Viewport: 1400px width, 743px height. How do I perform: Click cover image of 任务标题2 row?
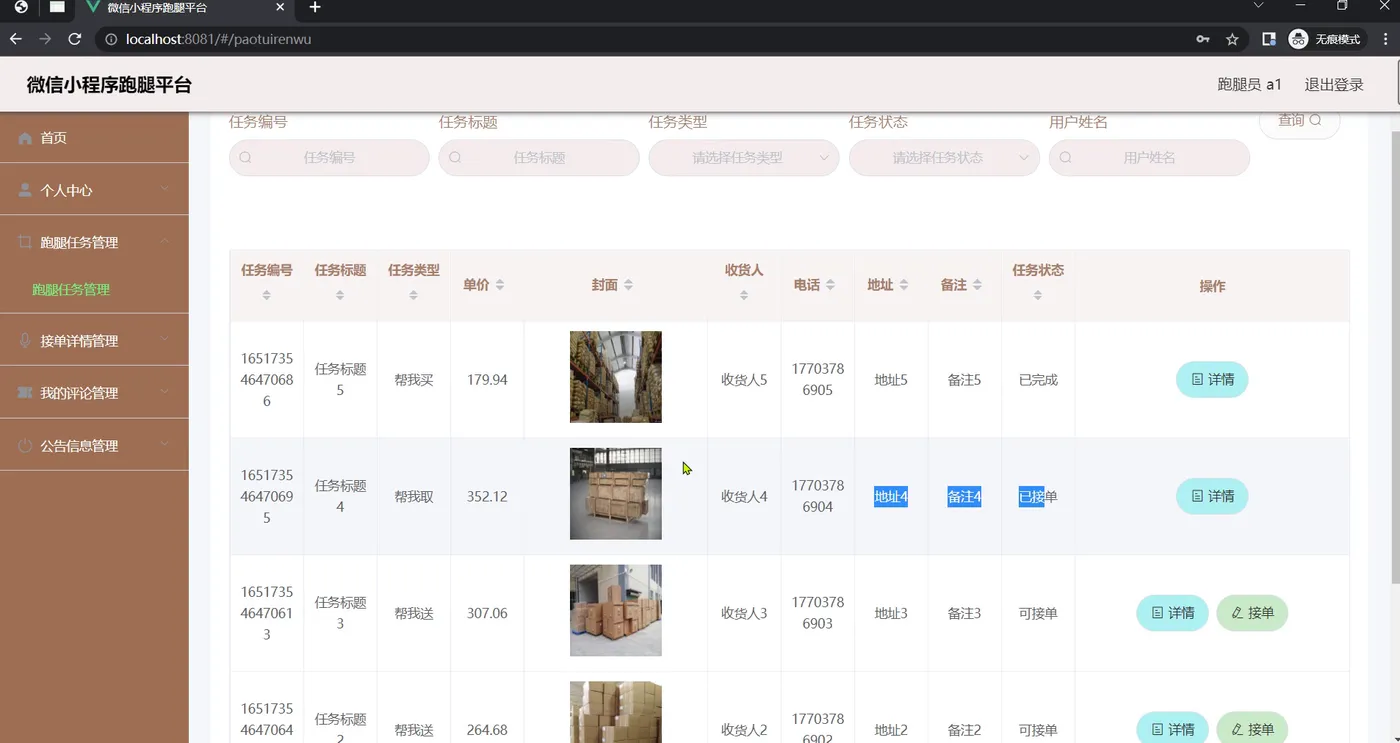pos(616,712)
